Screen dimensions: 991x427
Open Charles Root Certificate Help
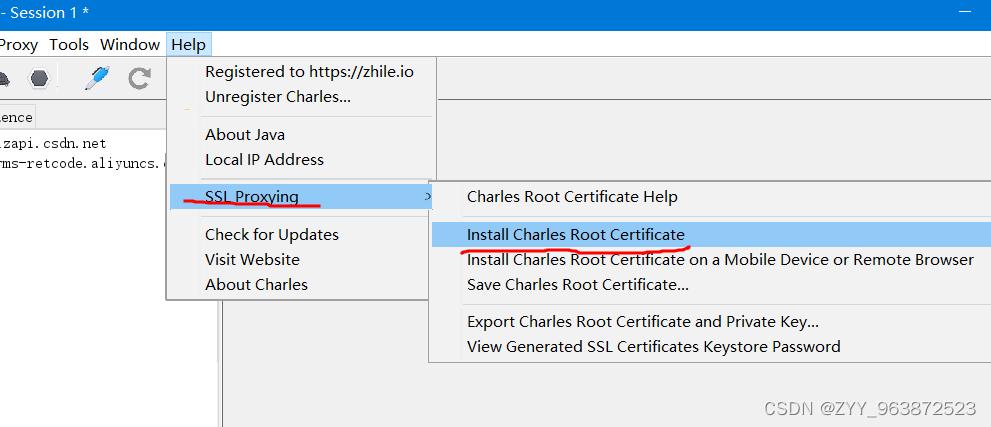pyautogui.click(x=572, y=197)
